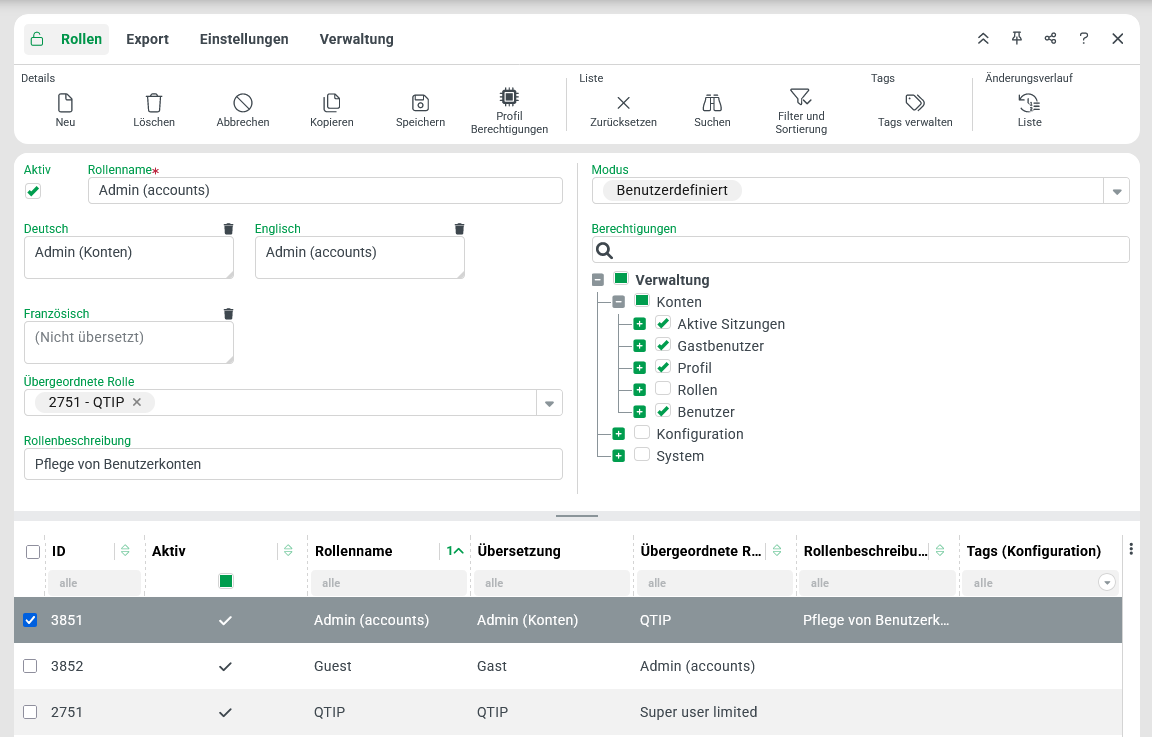Select the Guest role name cell
The width and height of the screenshot is (1152, 737).
333,666
